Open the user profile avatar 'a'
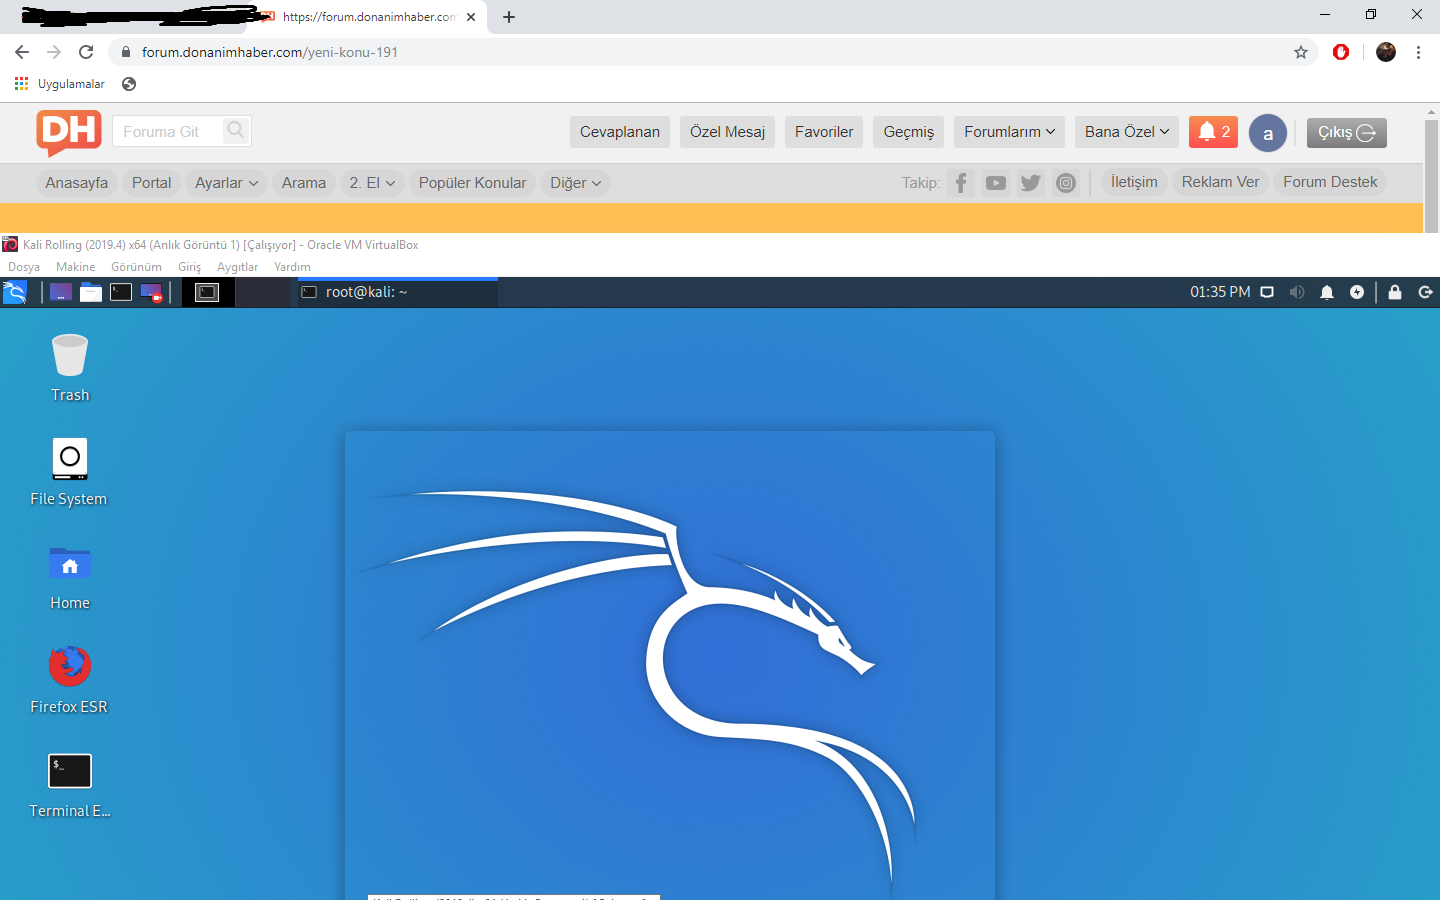This screenshot has height=900, width=1440. pyautogui.click(x=1268, y=133)
